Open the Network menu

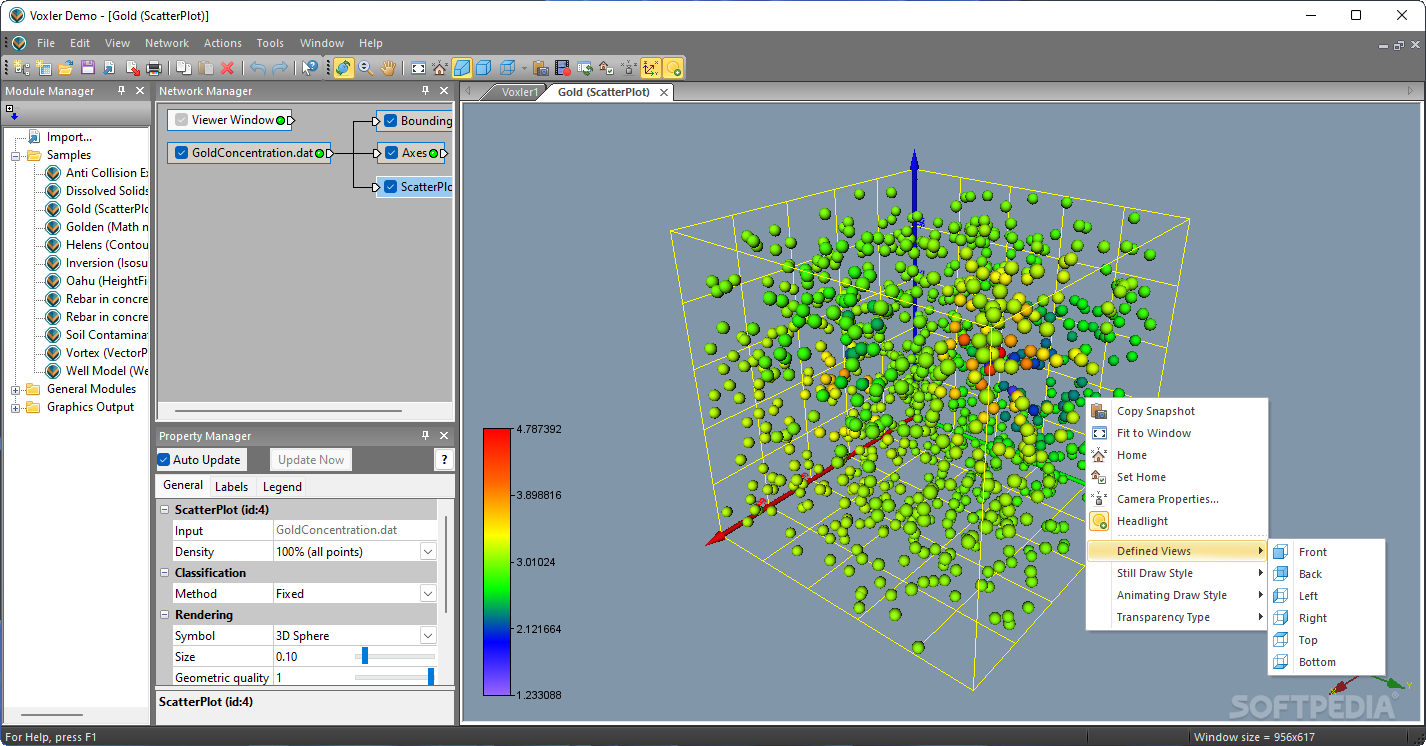pos(167,43)
